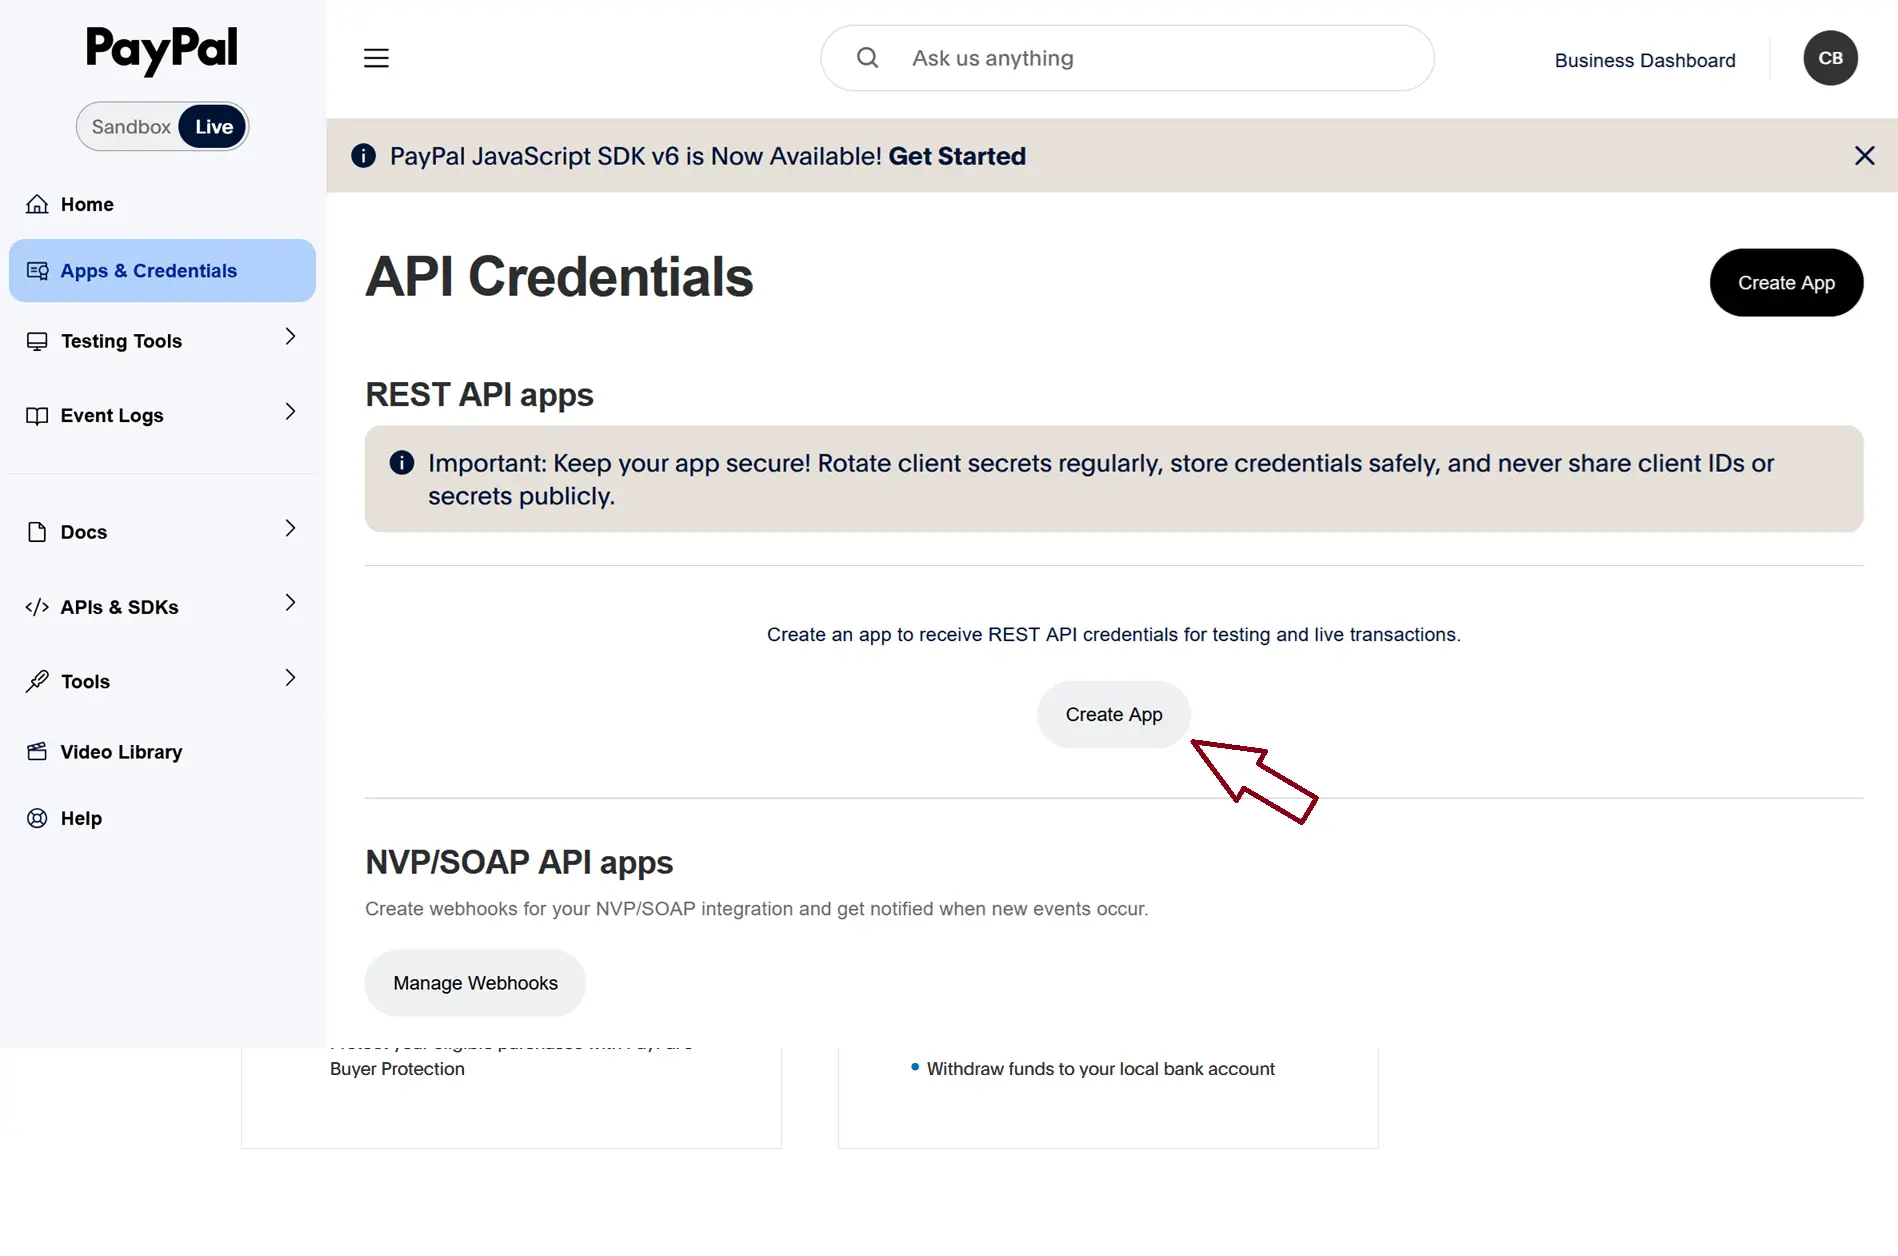Open the CB account avatar
Image resolution: width=1898 pixels, height=1256 pixels.
[1830, 58]
